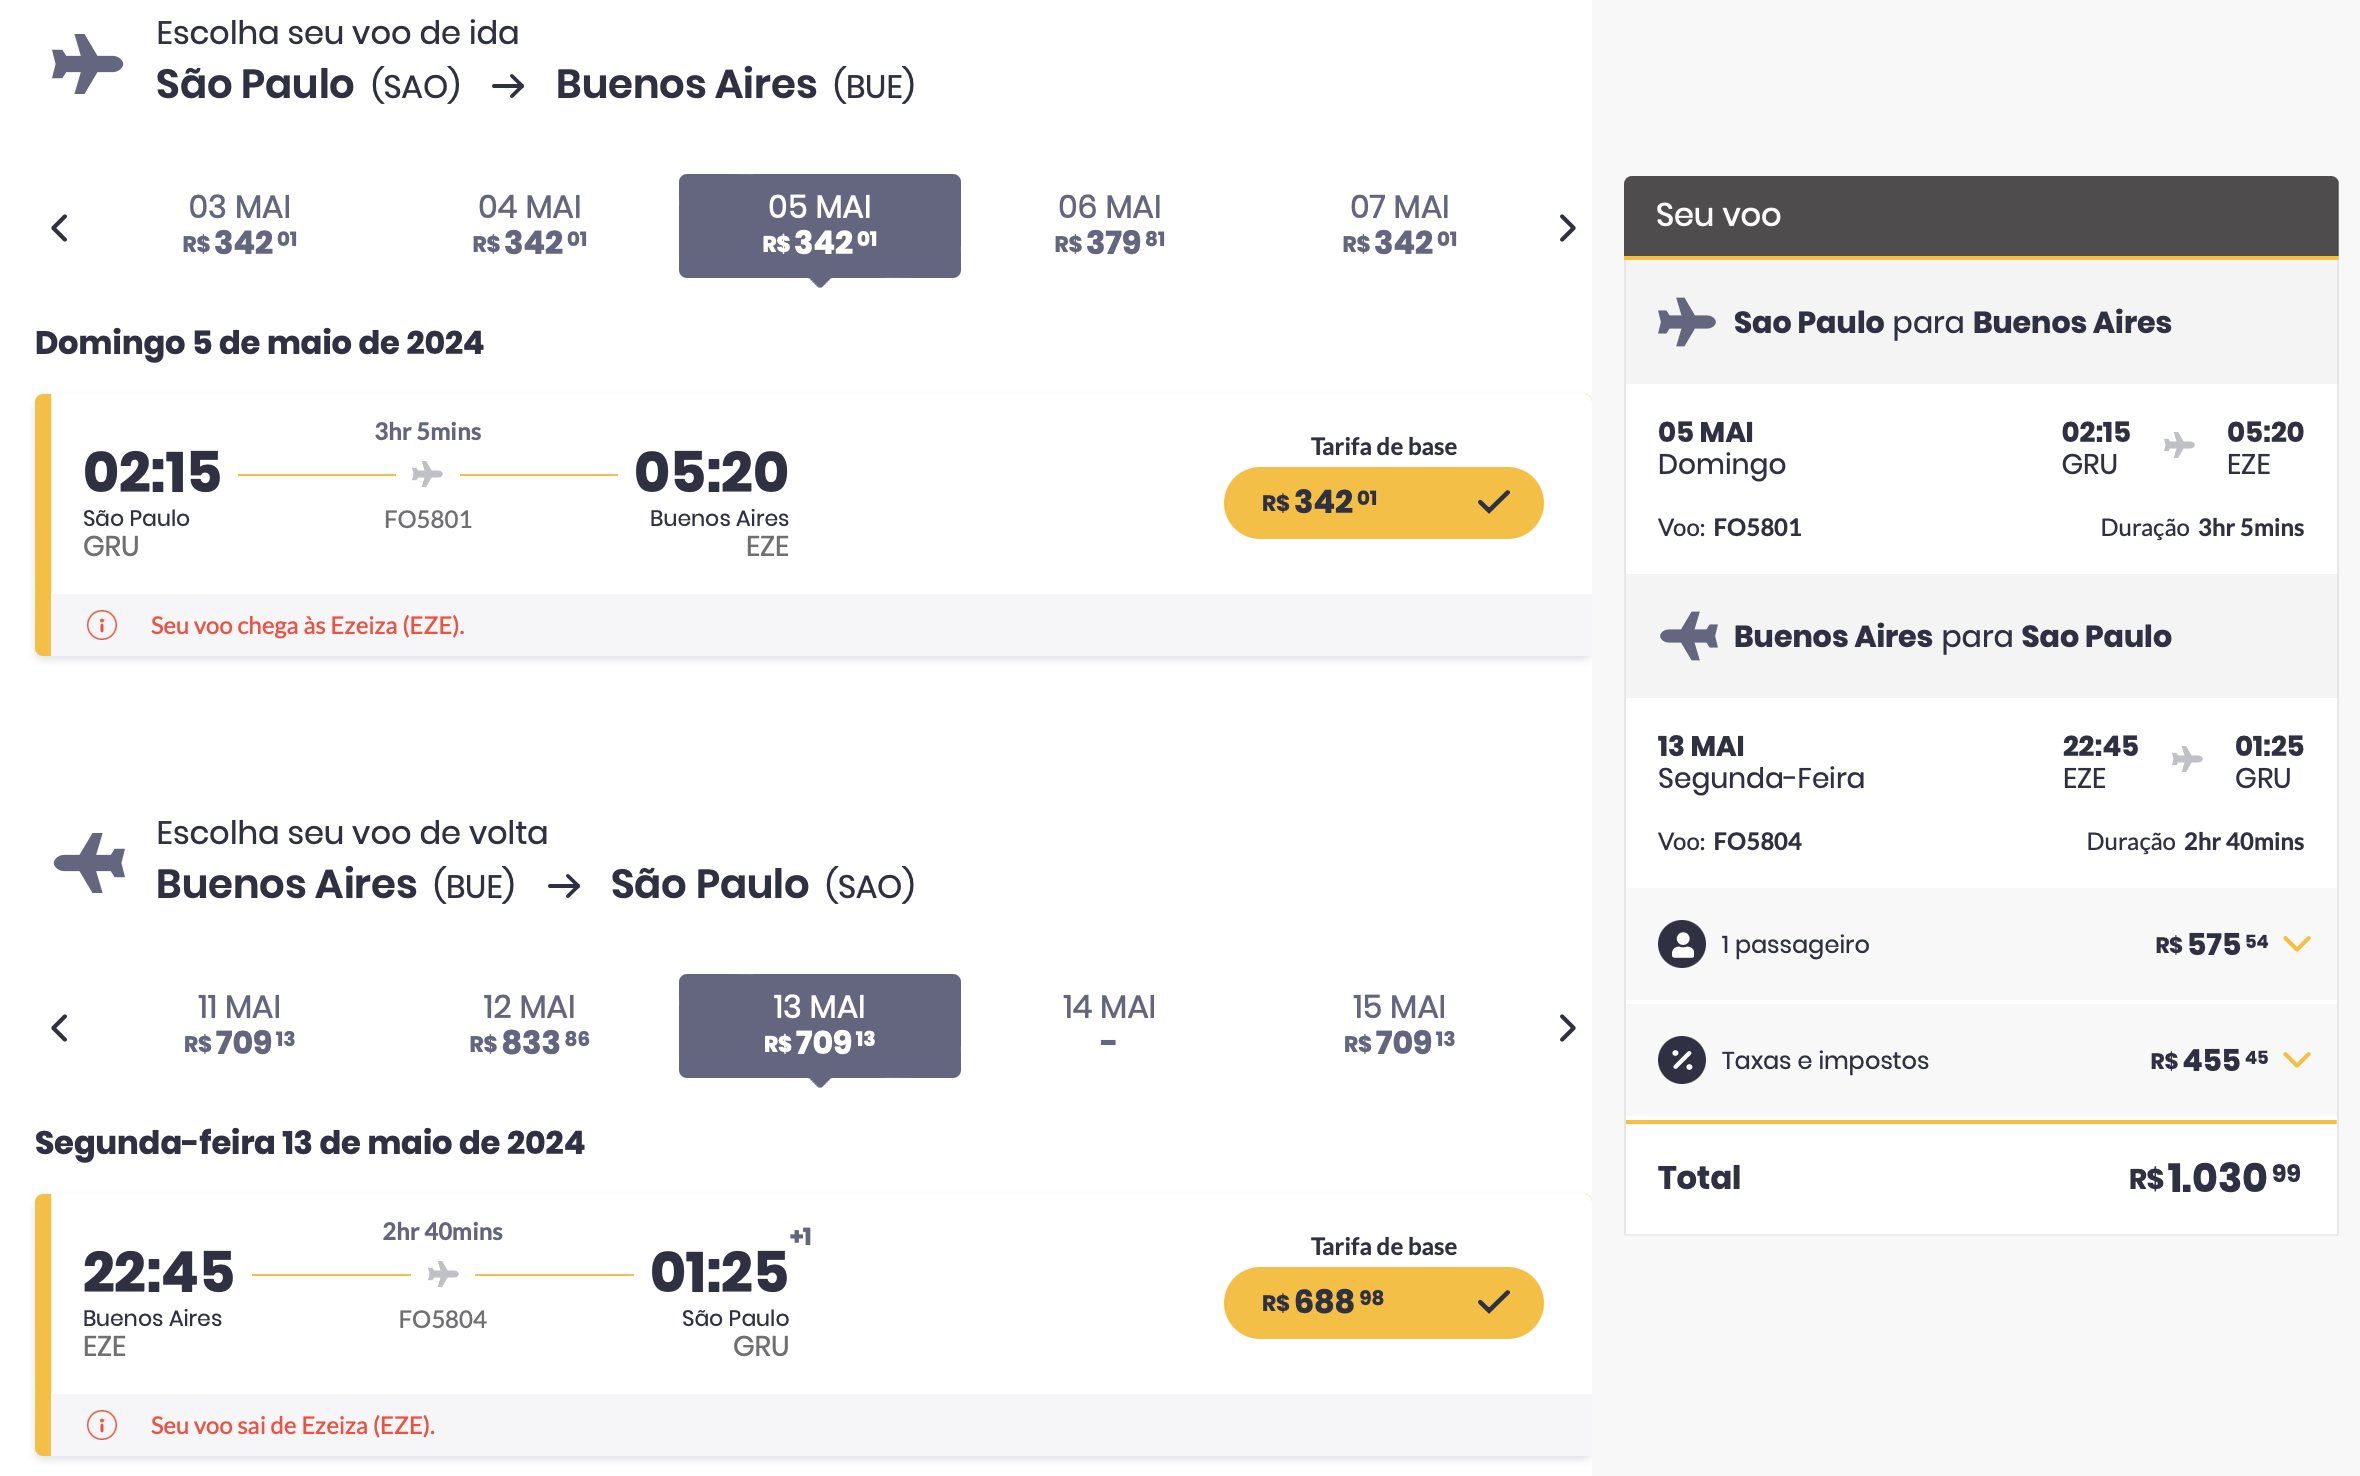2360x1476 pixels.
Task: Choose the 03 MAI outbound date
Action: [x=240, y=225]
